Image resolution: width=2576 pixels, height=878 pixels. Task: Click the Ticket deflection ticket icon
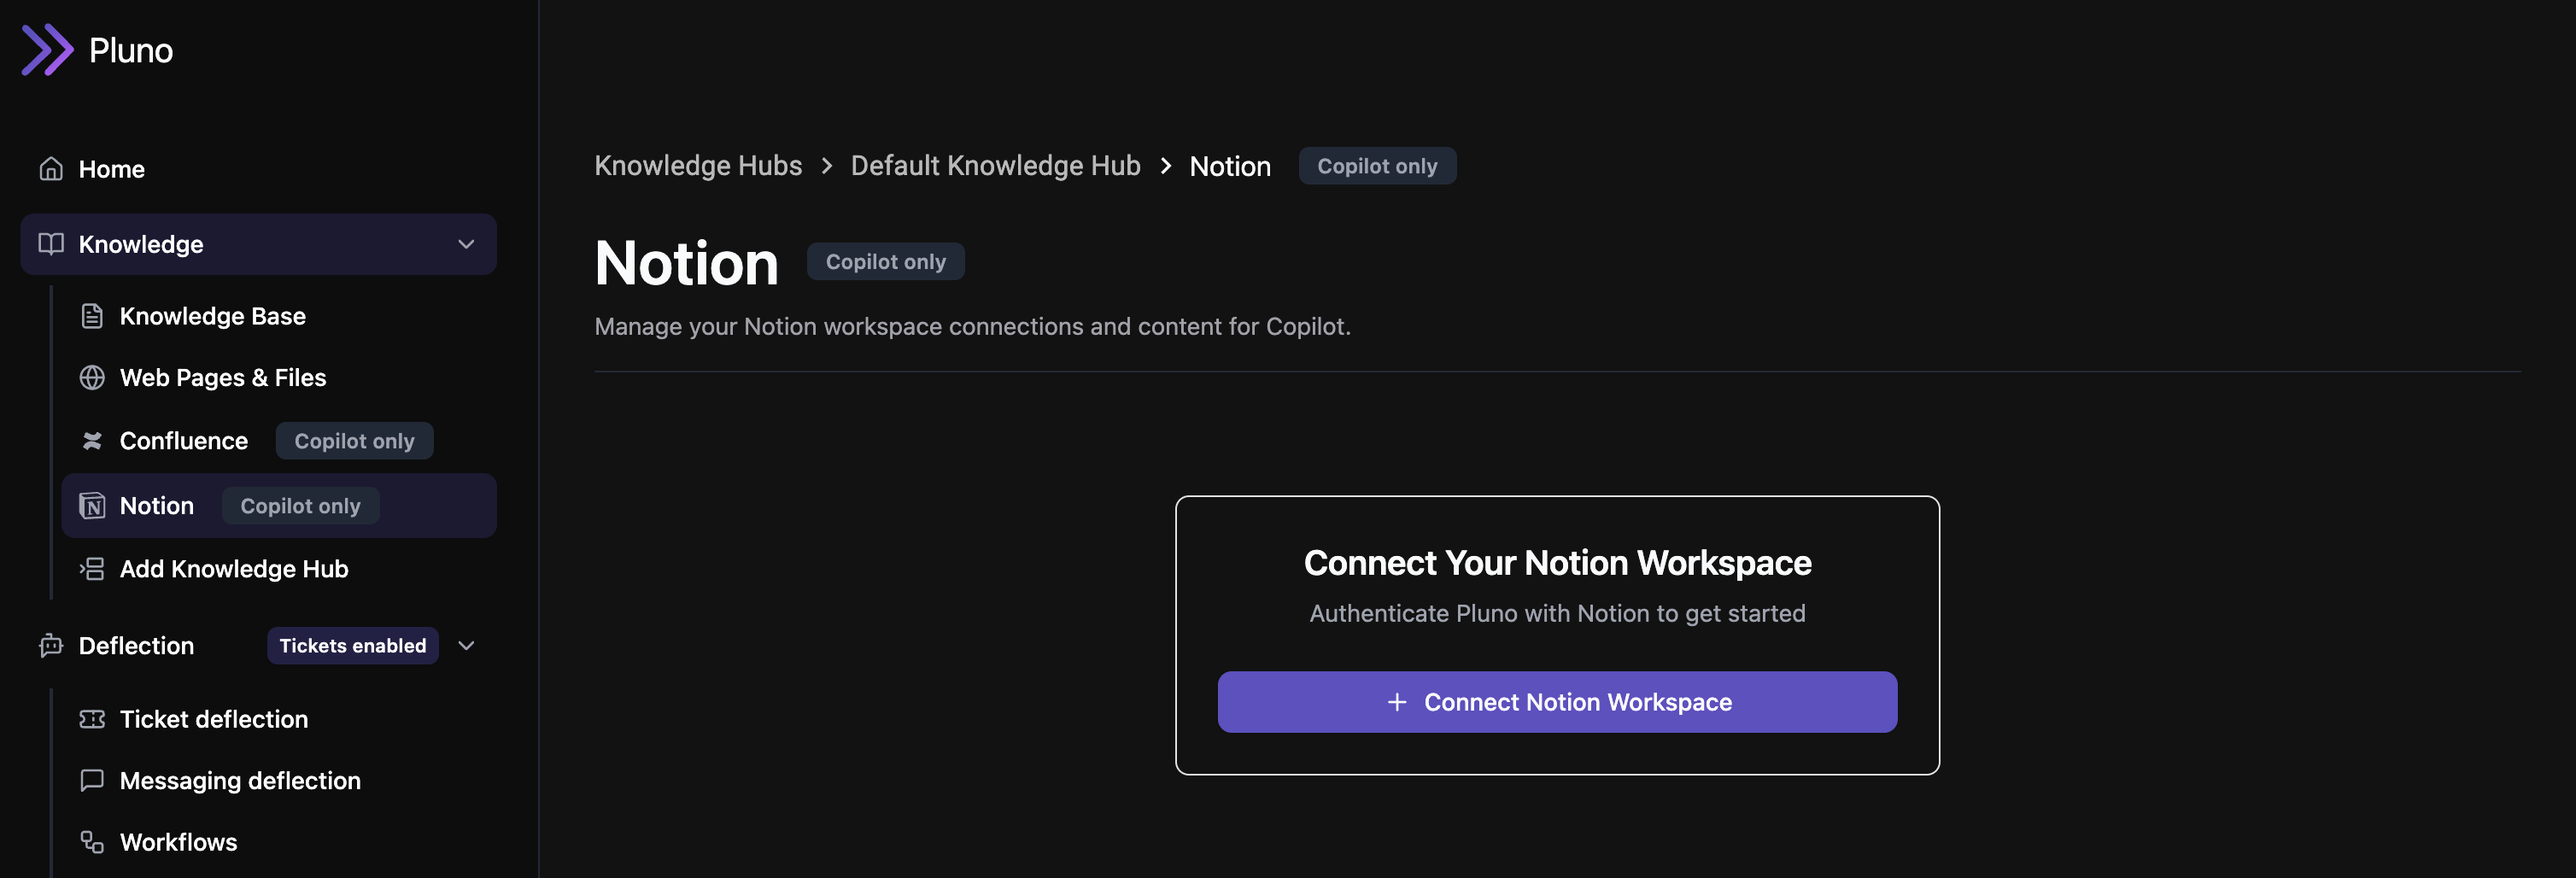pos(92,719)
